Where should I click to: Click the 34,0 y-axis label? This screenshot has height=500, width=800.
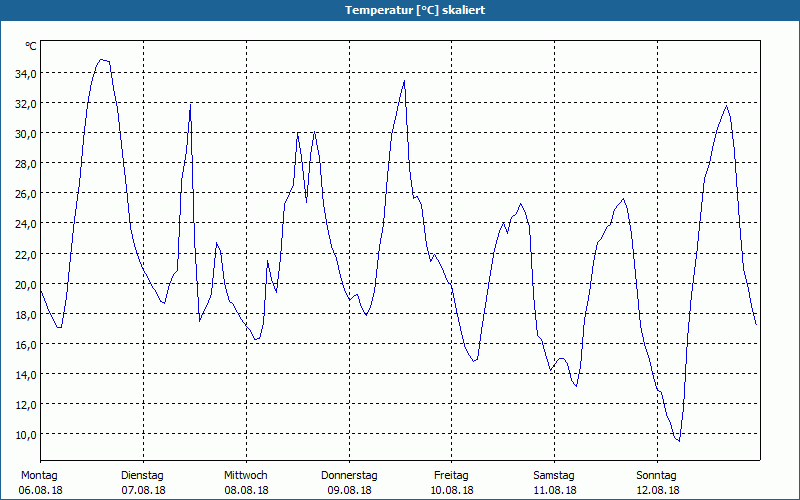[x=26, y=73]
